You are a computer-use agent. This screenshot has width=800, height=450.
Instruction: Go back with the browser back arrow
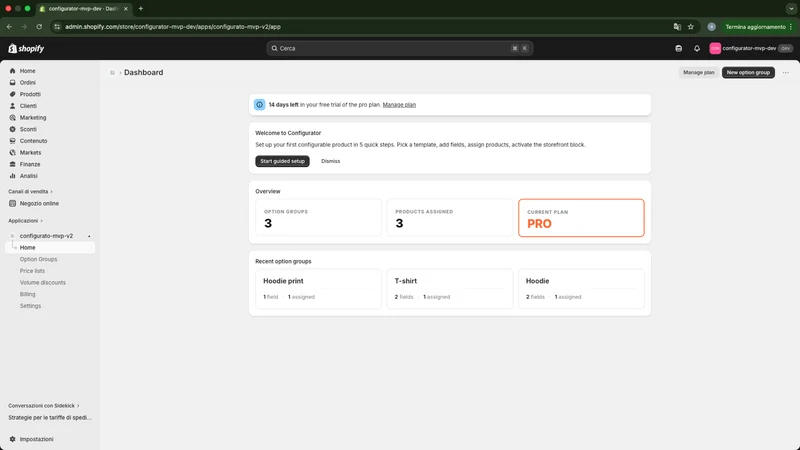coord(9,27)
